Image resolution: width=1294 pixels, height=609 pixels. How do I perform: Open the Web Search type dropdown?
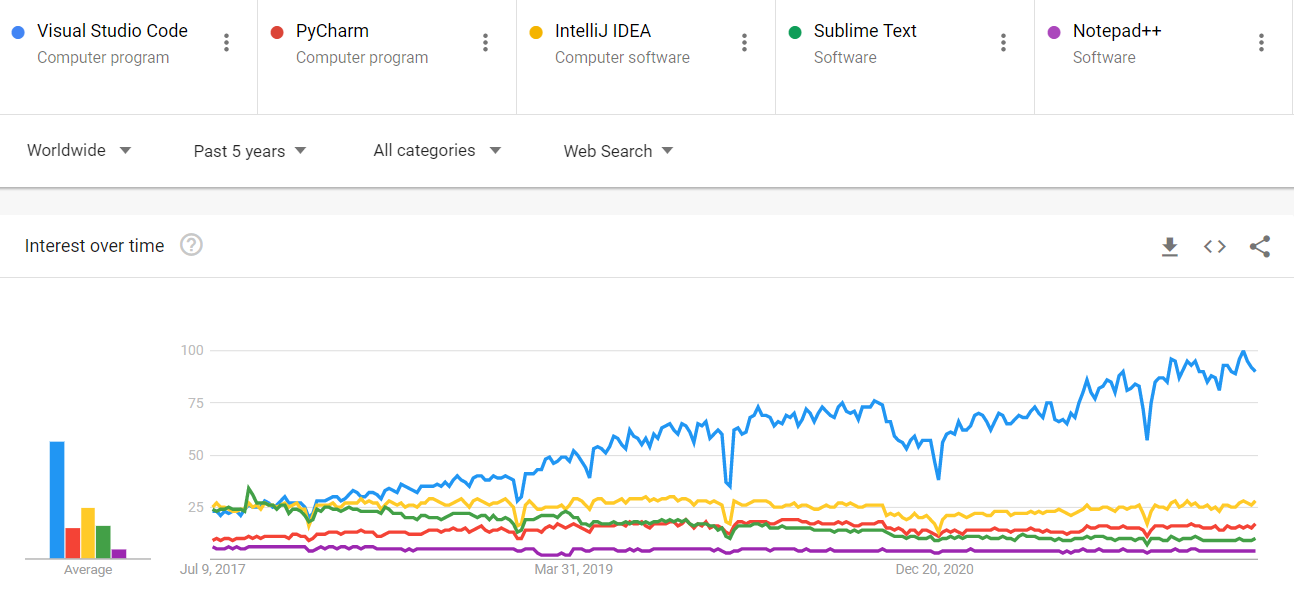tap(619, 151)
